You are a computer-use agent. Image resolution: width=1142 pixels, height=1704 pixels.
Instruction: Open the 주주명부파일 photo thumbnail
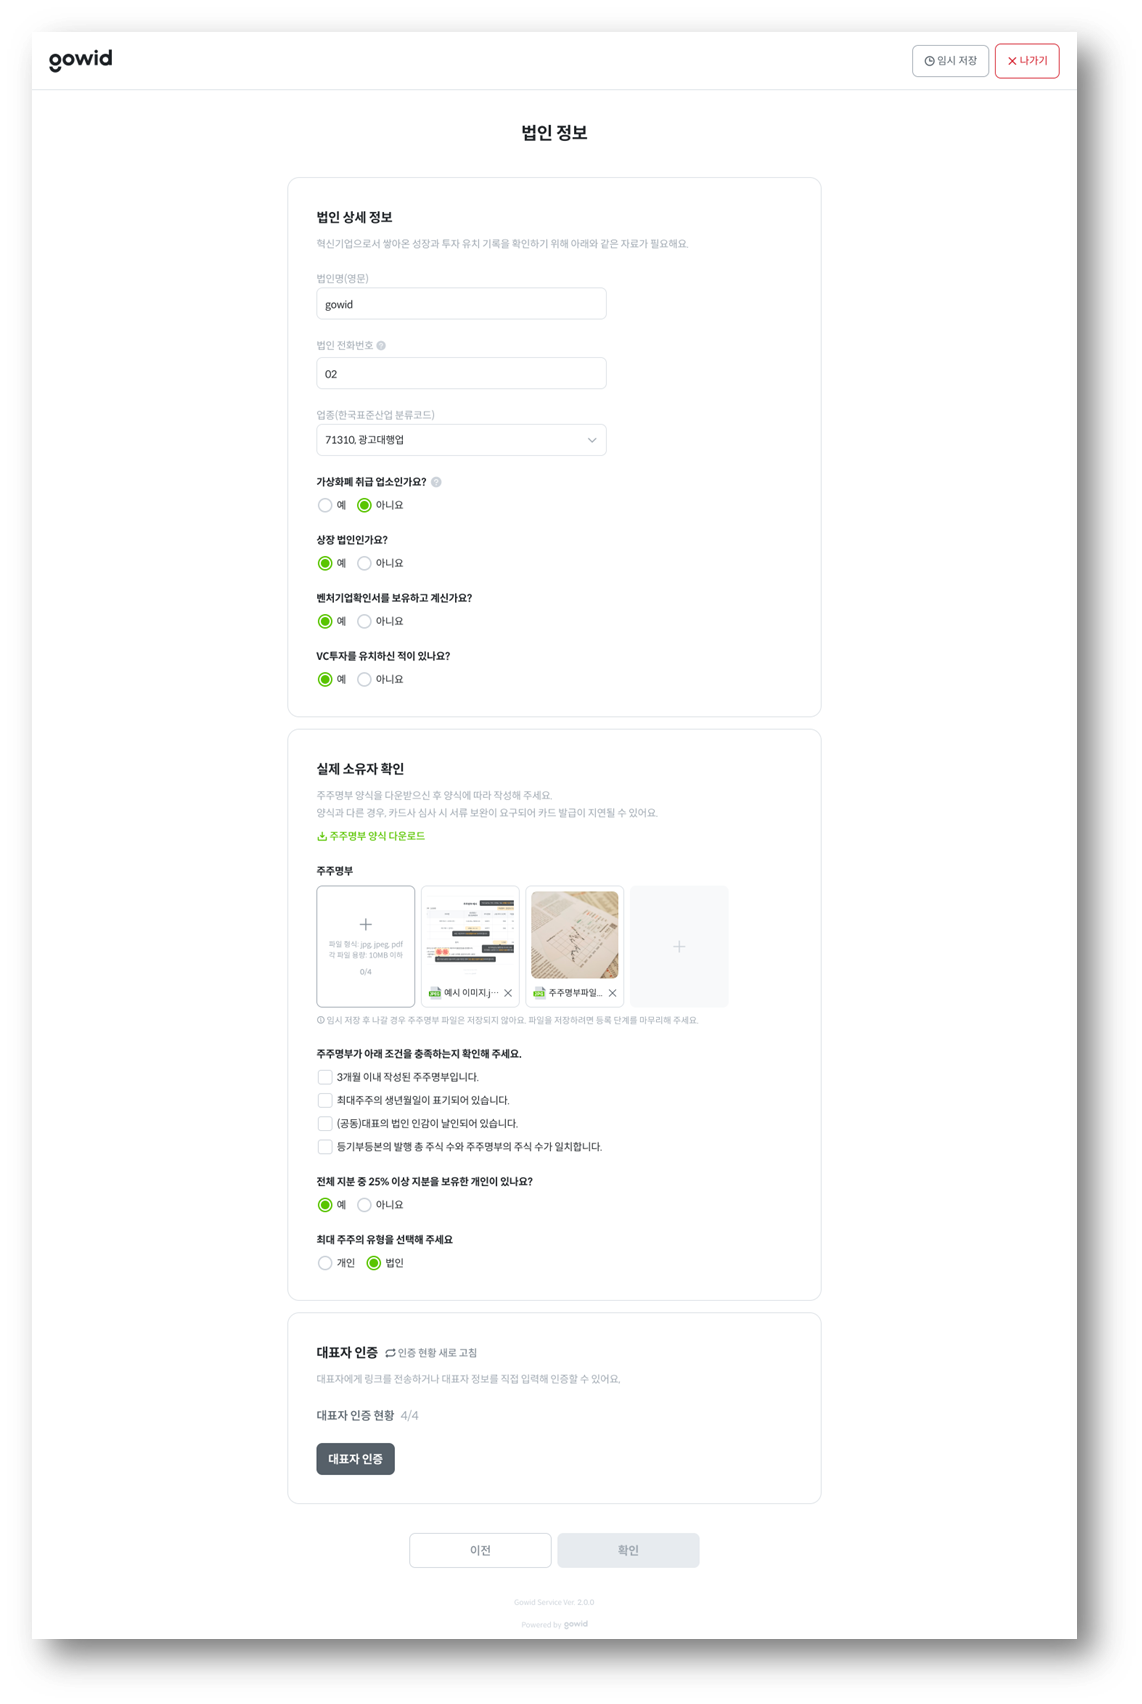point(575,935)
